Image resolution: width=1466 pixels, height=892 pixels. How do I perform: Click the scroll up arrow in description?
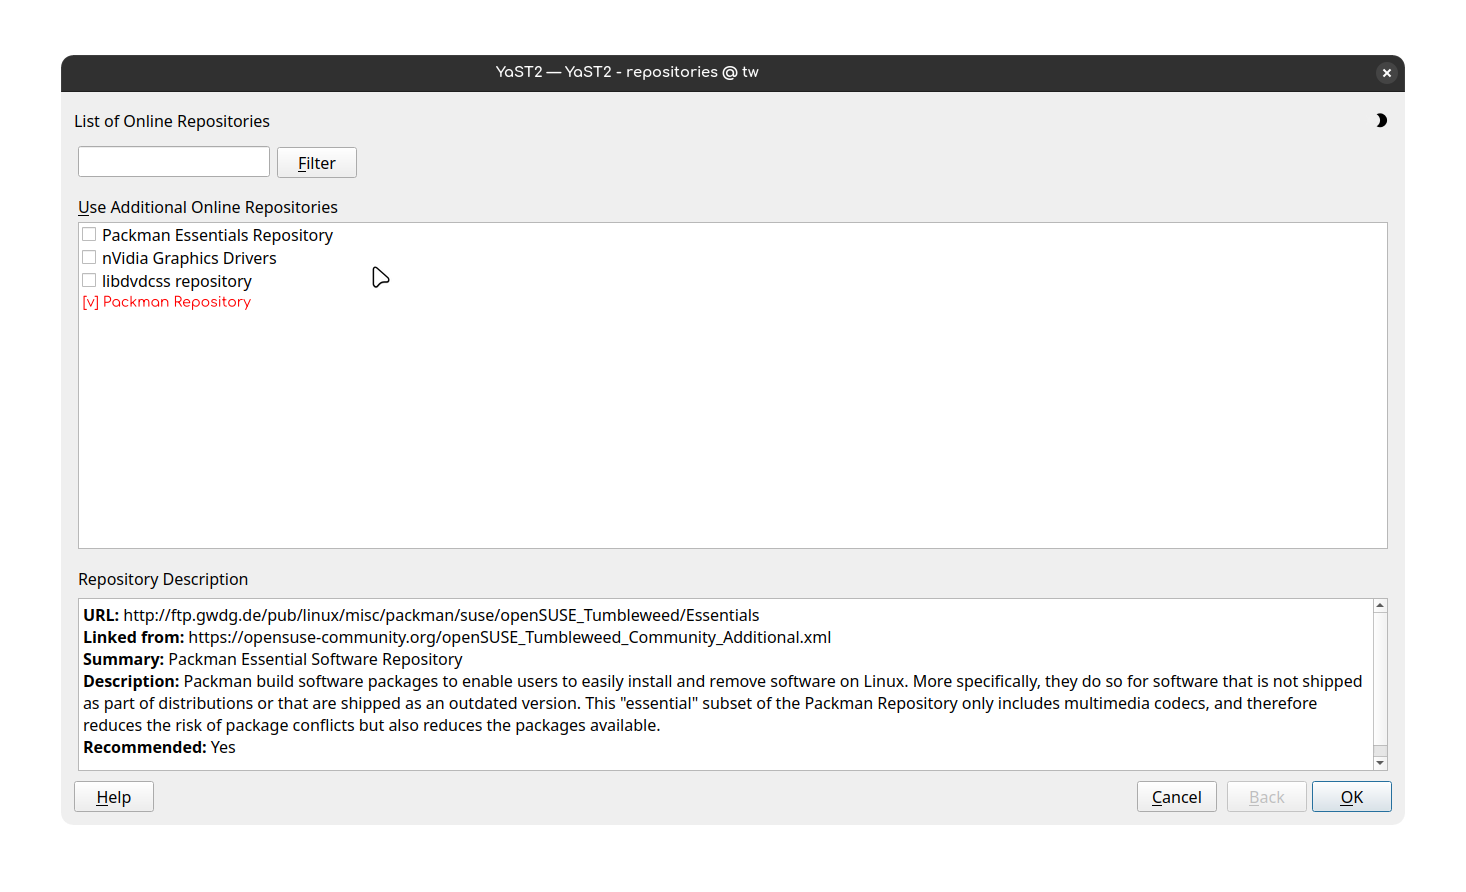(x=1380, y=606)
